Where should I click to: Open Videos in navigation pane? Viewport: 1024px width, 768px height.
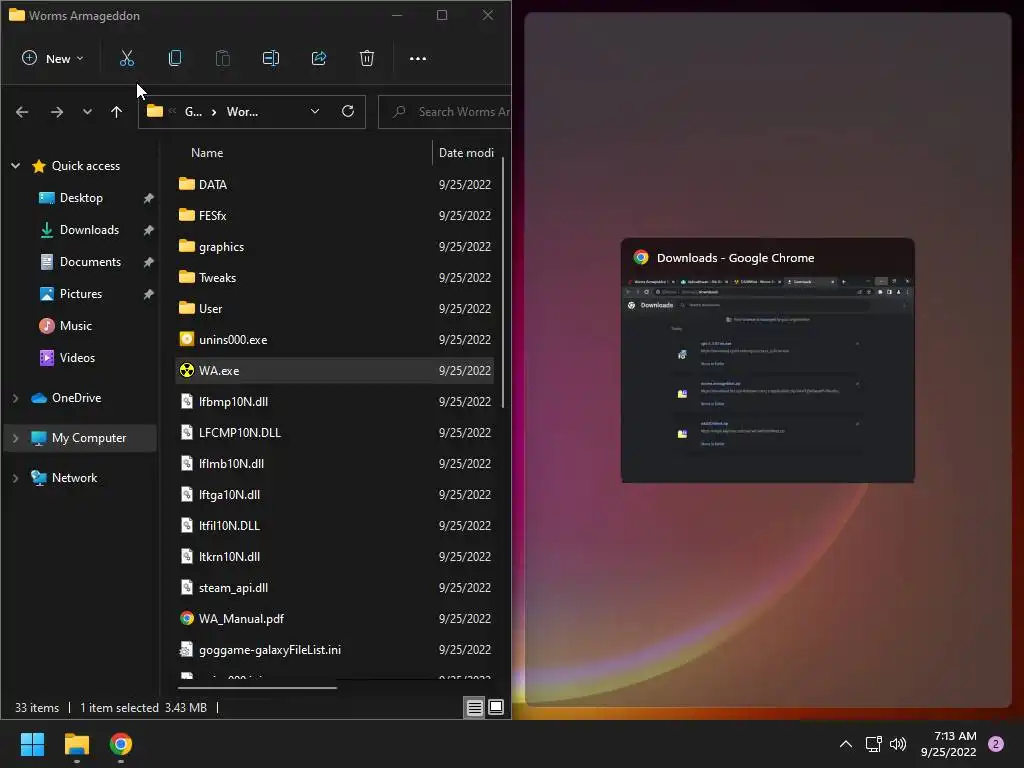[77, 358]
